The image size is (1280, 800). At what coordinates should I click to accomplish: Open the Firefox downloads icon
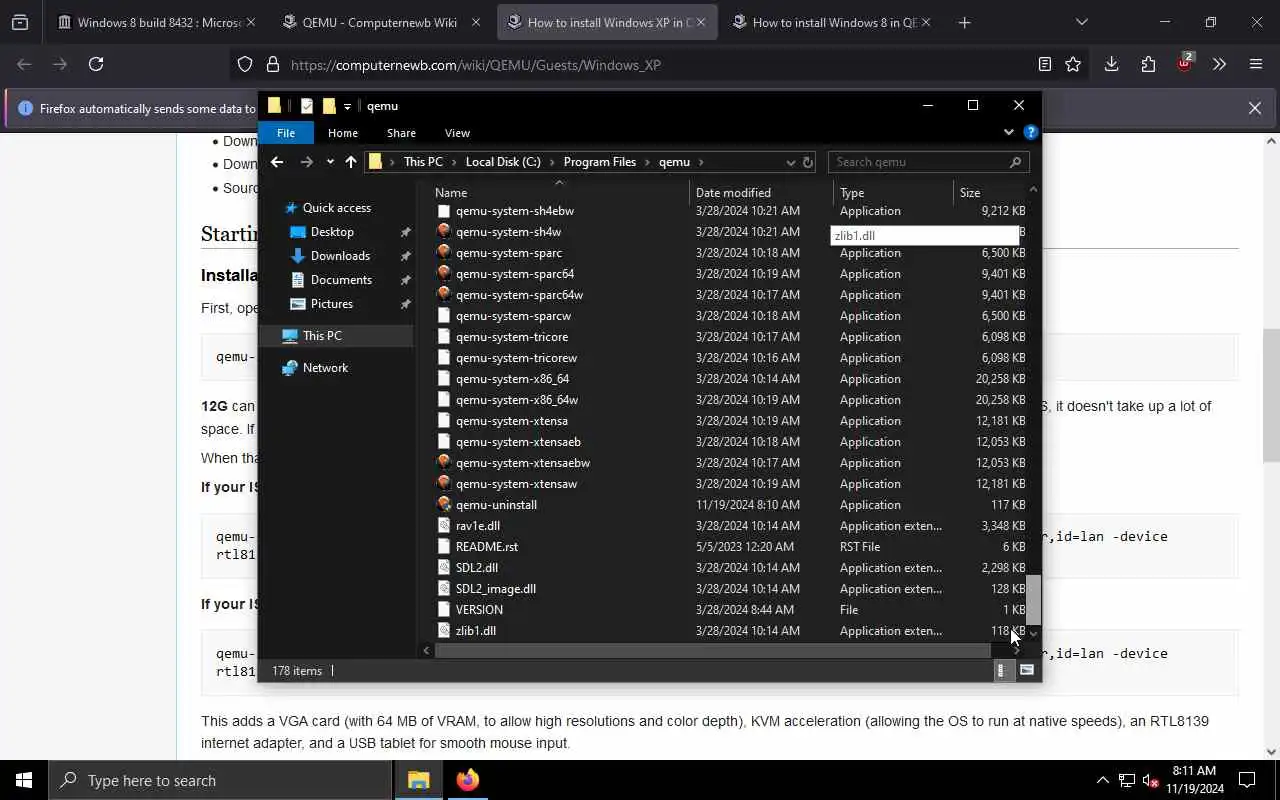pyautogui.click(x=1111, y=64)
